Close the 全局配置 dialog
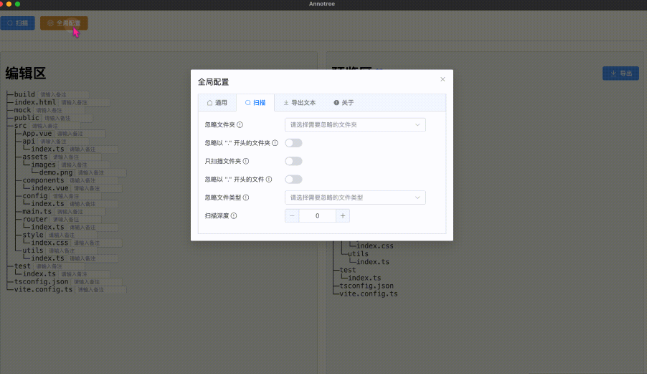This screenshot has width=647, height=374. coord(443,79)
